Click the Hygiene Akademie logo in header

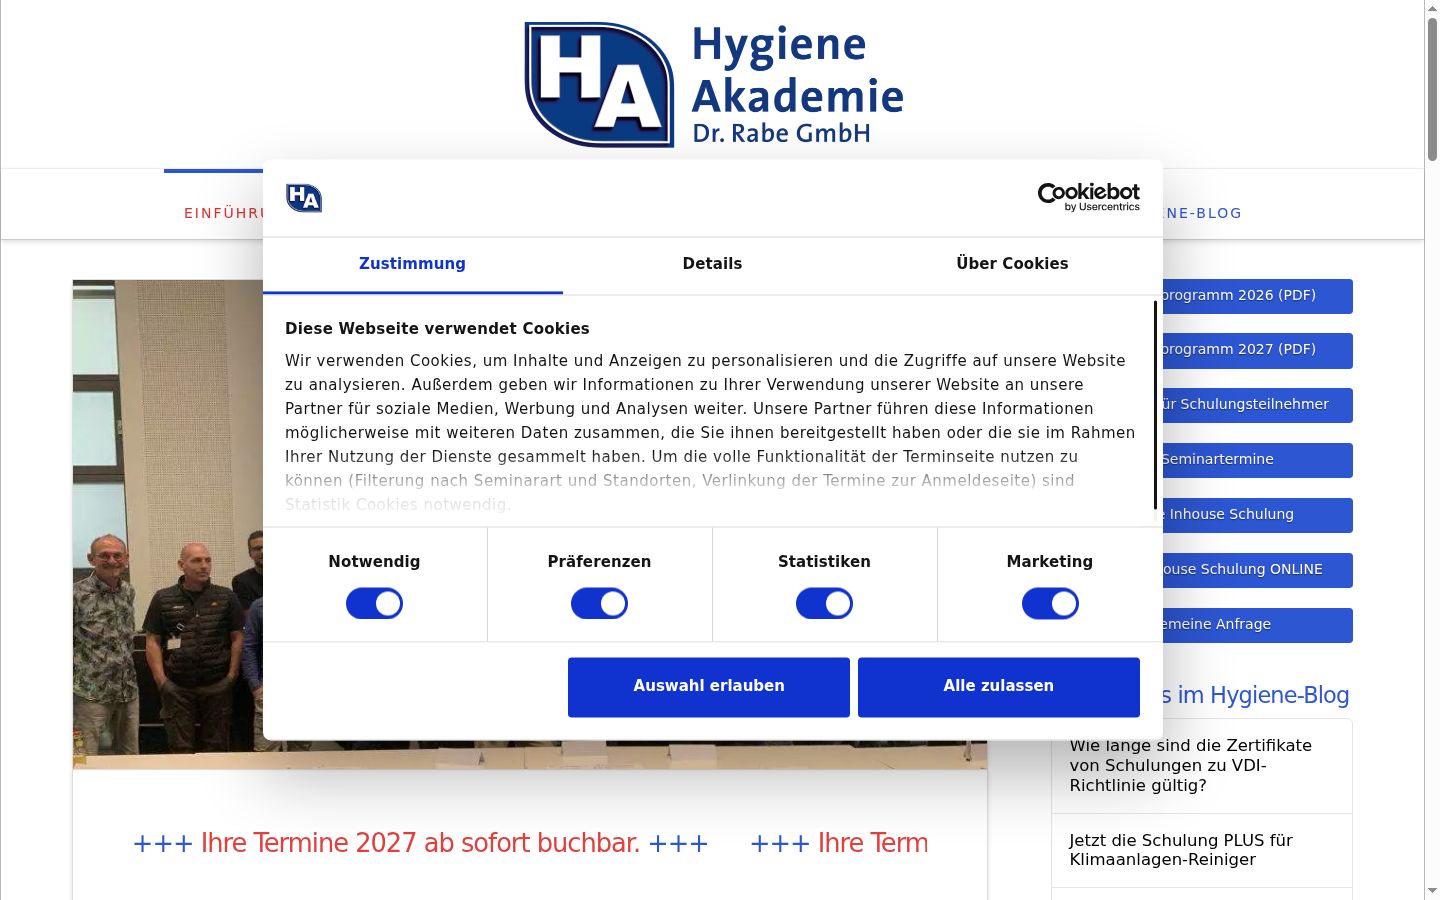714,85
